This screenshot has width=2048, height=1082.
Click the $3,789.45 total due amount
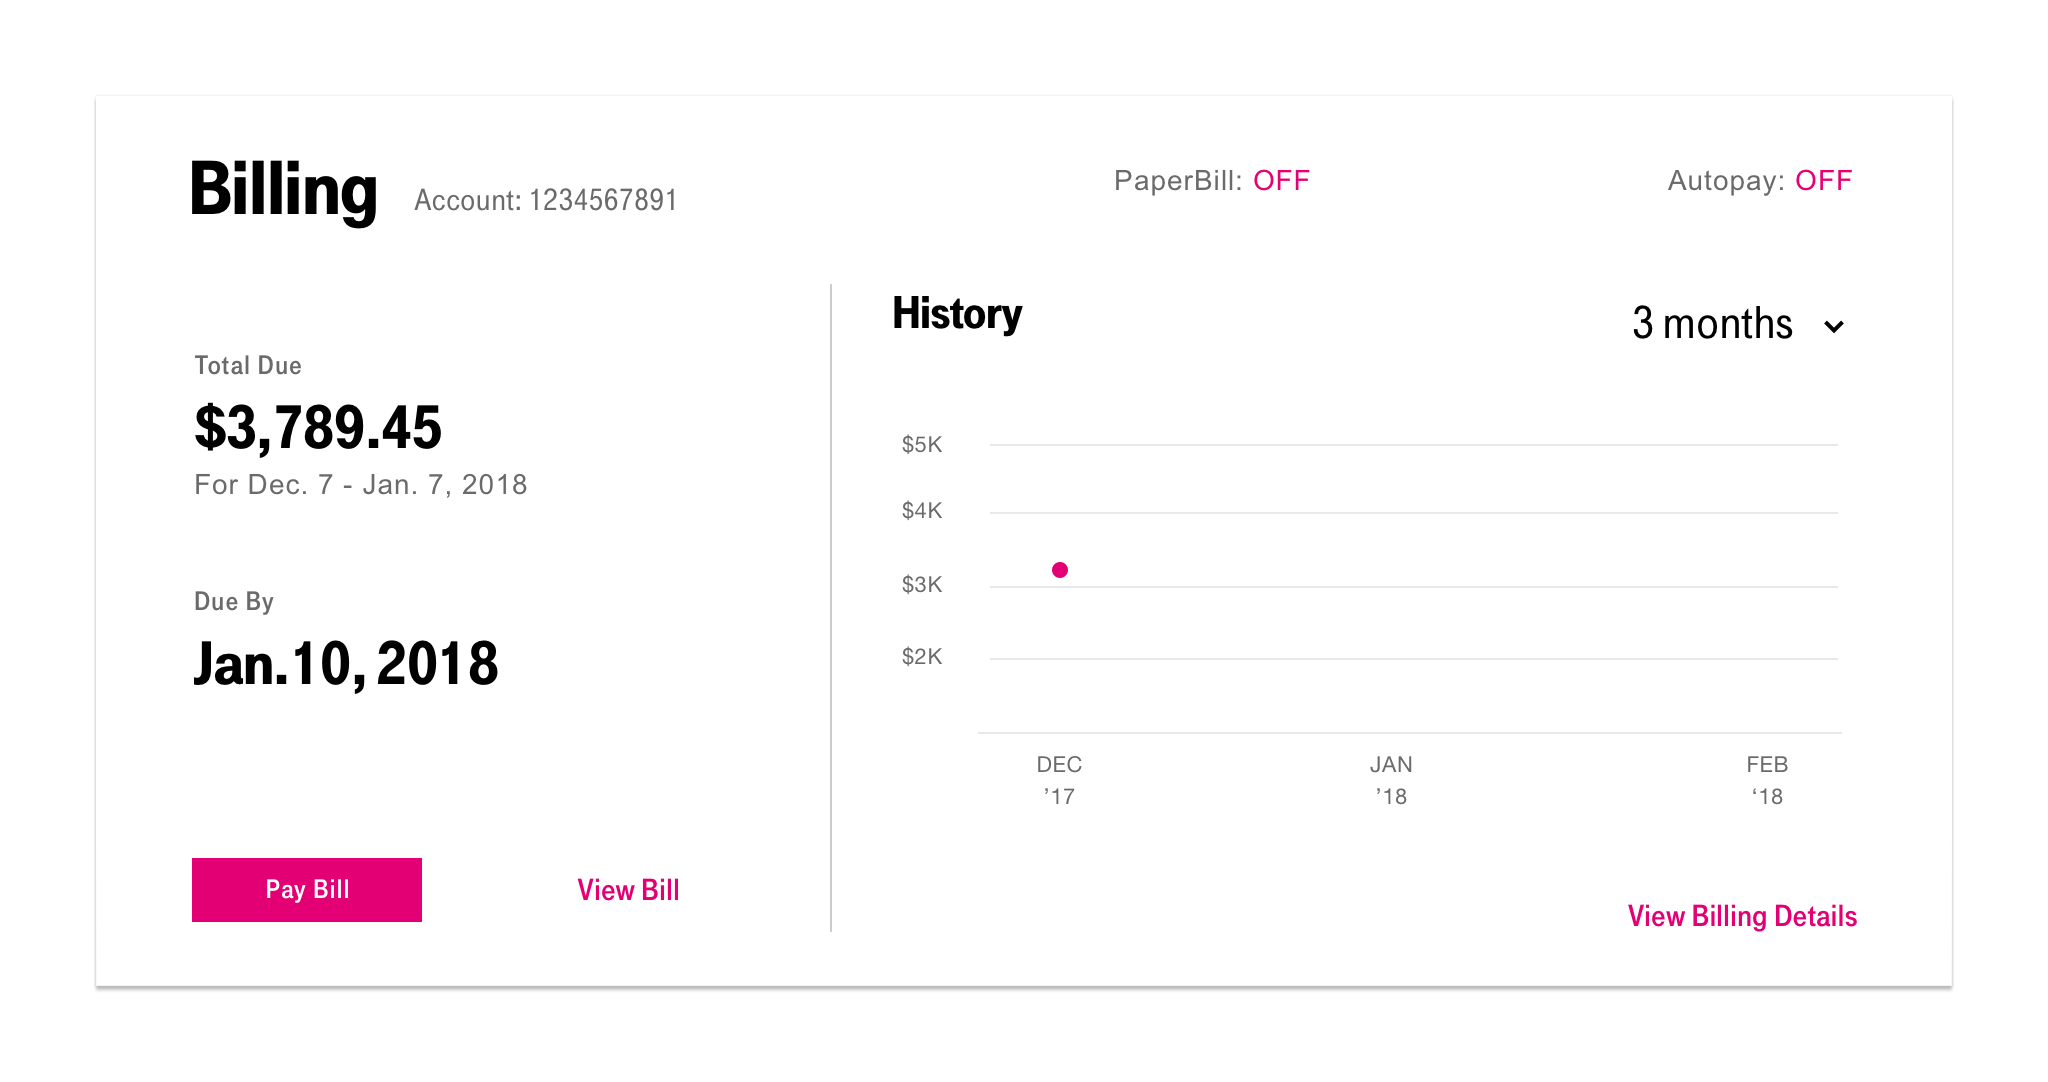[318, 427]
